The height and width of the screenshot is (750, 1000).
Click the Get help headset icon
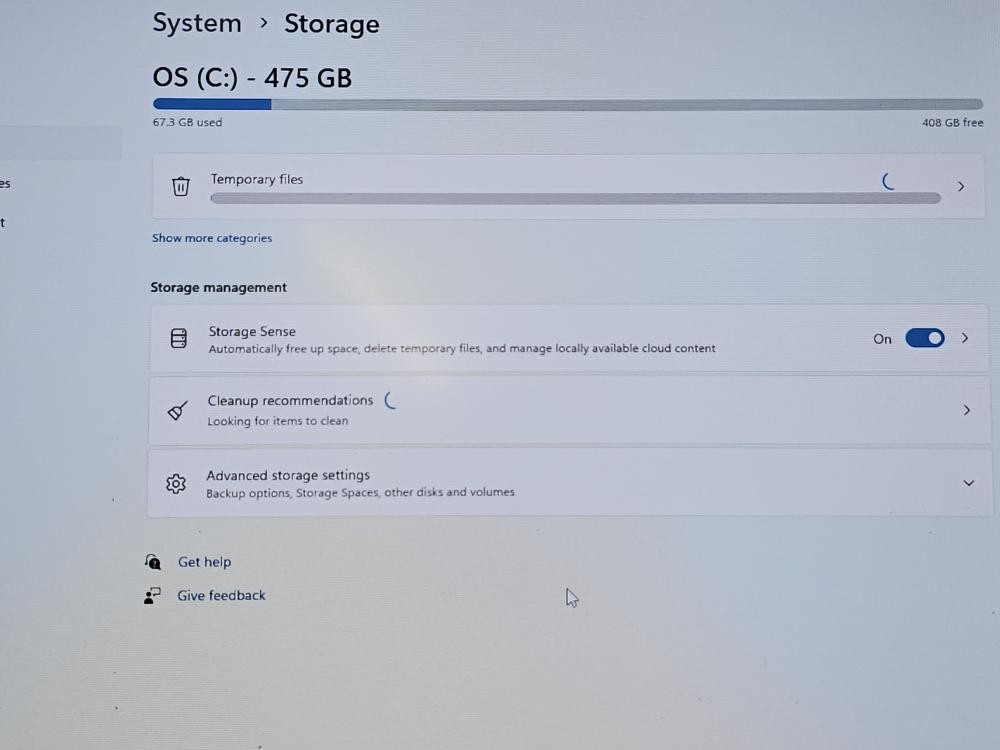point(153,561)
